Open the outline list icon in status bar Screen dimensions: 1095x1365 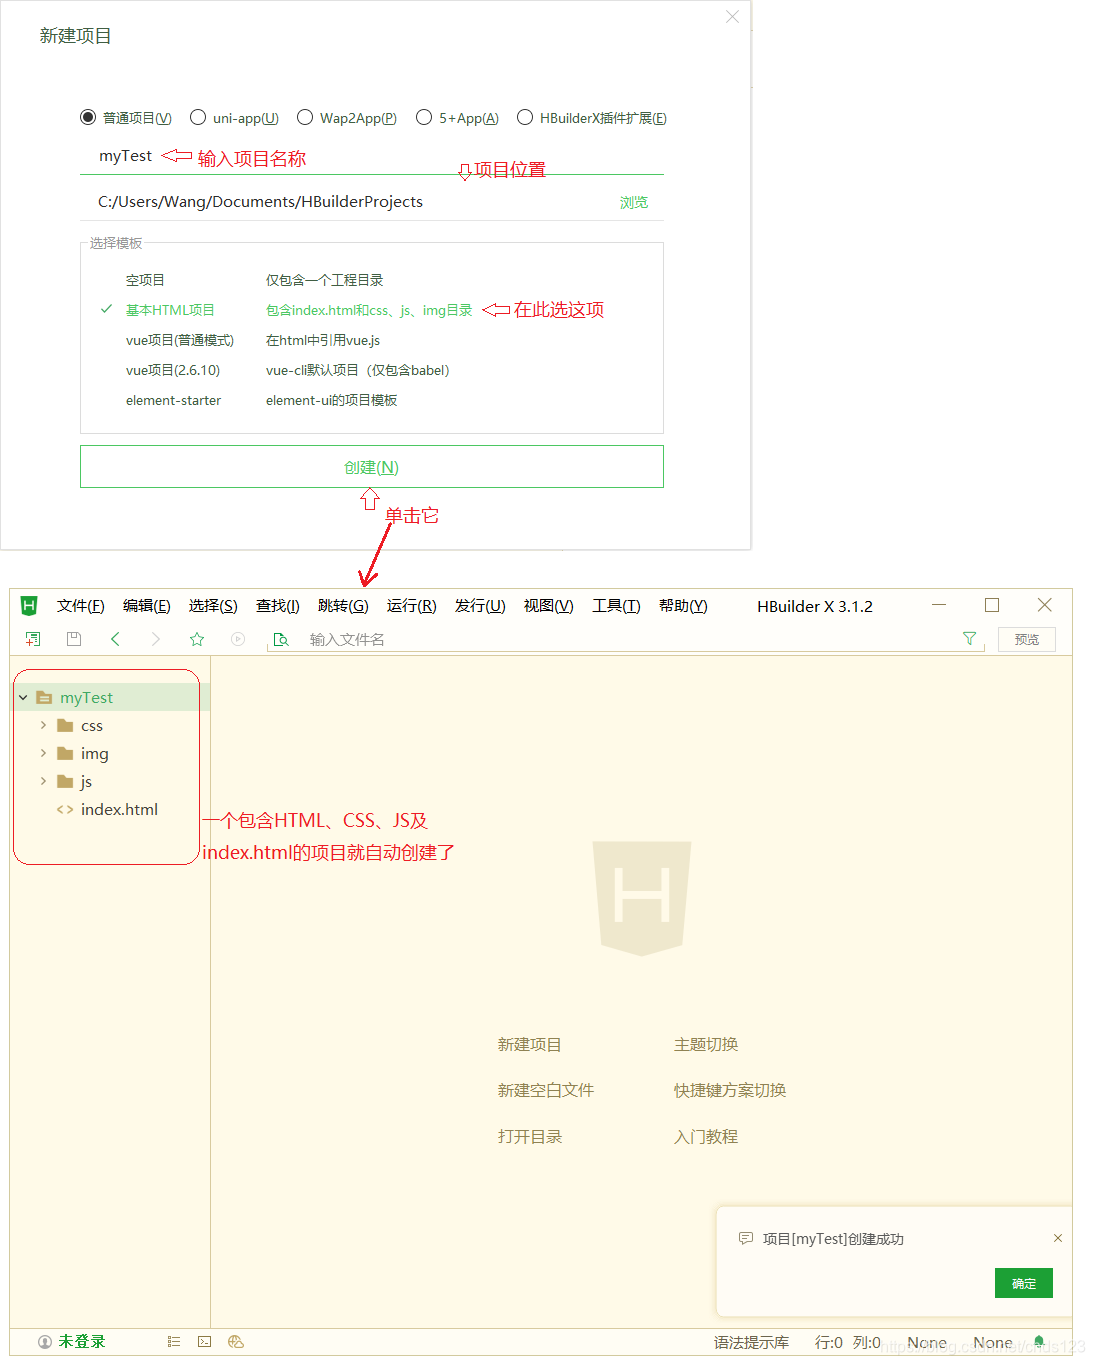tap(174, 1342)
